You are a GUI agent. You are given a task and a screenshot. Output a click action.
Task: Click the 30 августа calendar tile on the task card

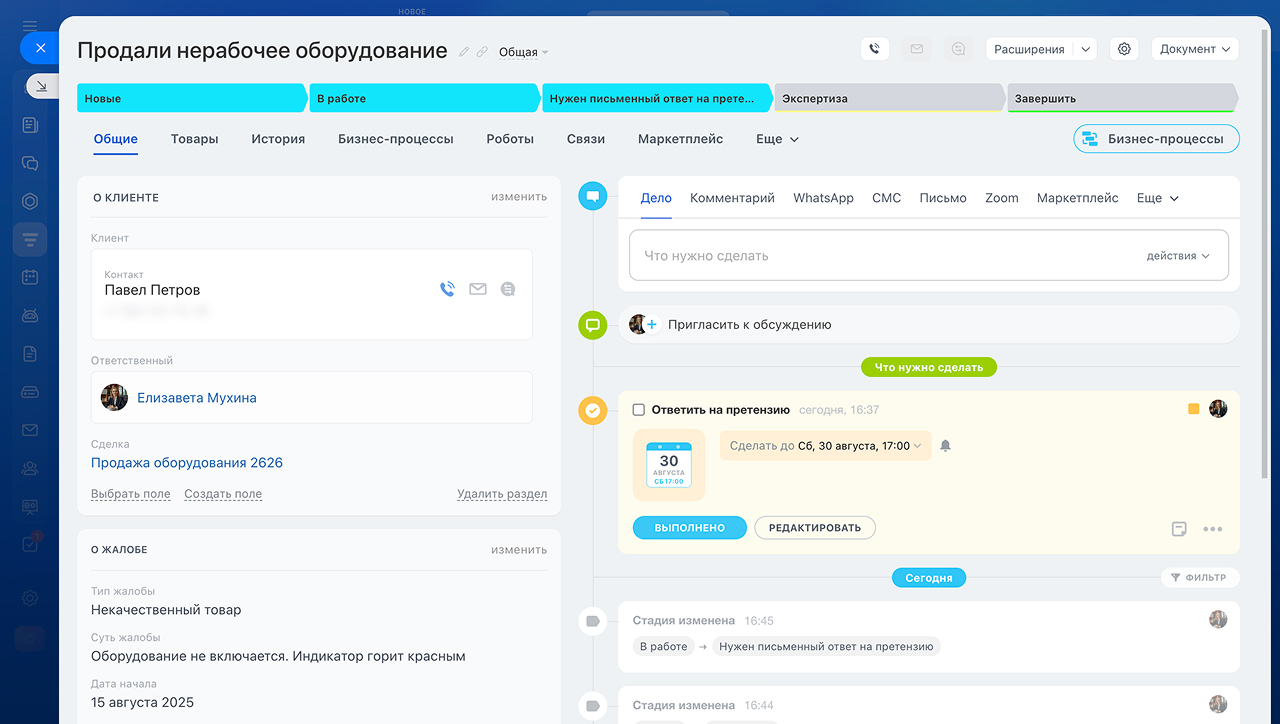(669, 465)
